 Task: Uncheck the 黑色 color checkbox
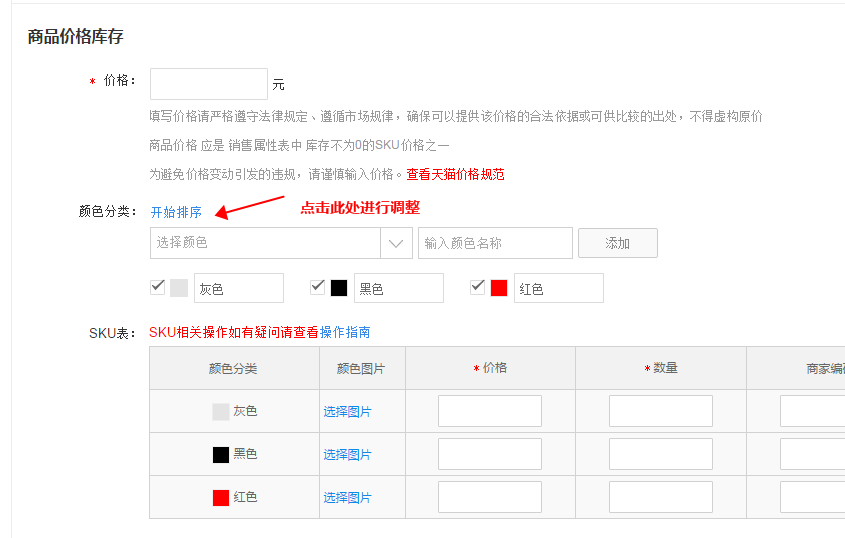click(x=317, y=287)
